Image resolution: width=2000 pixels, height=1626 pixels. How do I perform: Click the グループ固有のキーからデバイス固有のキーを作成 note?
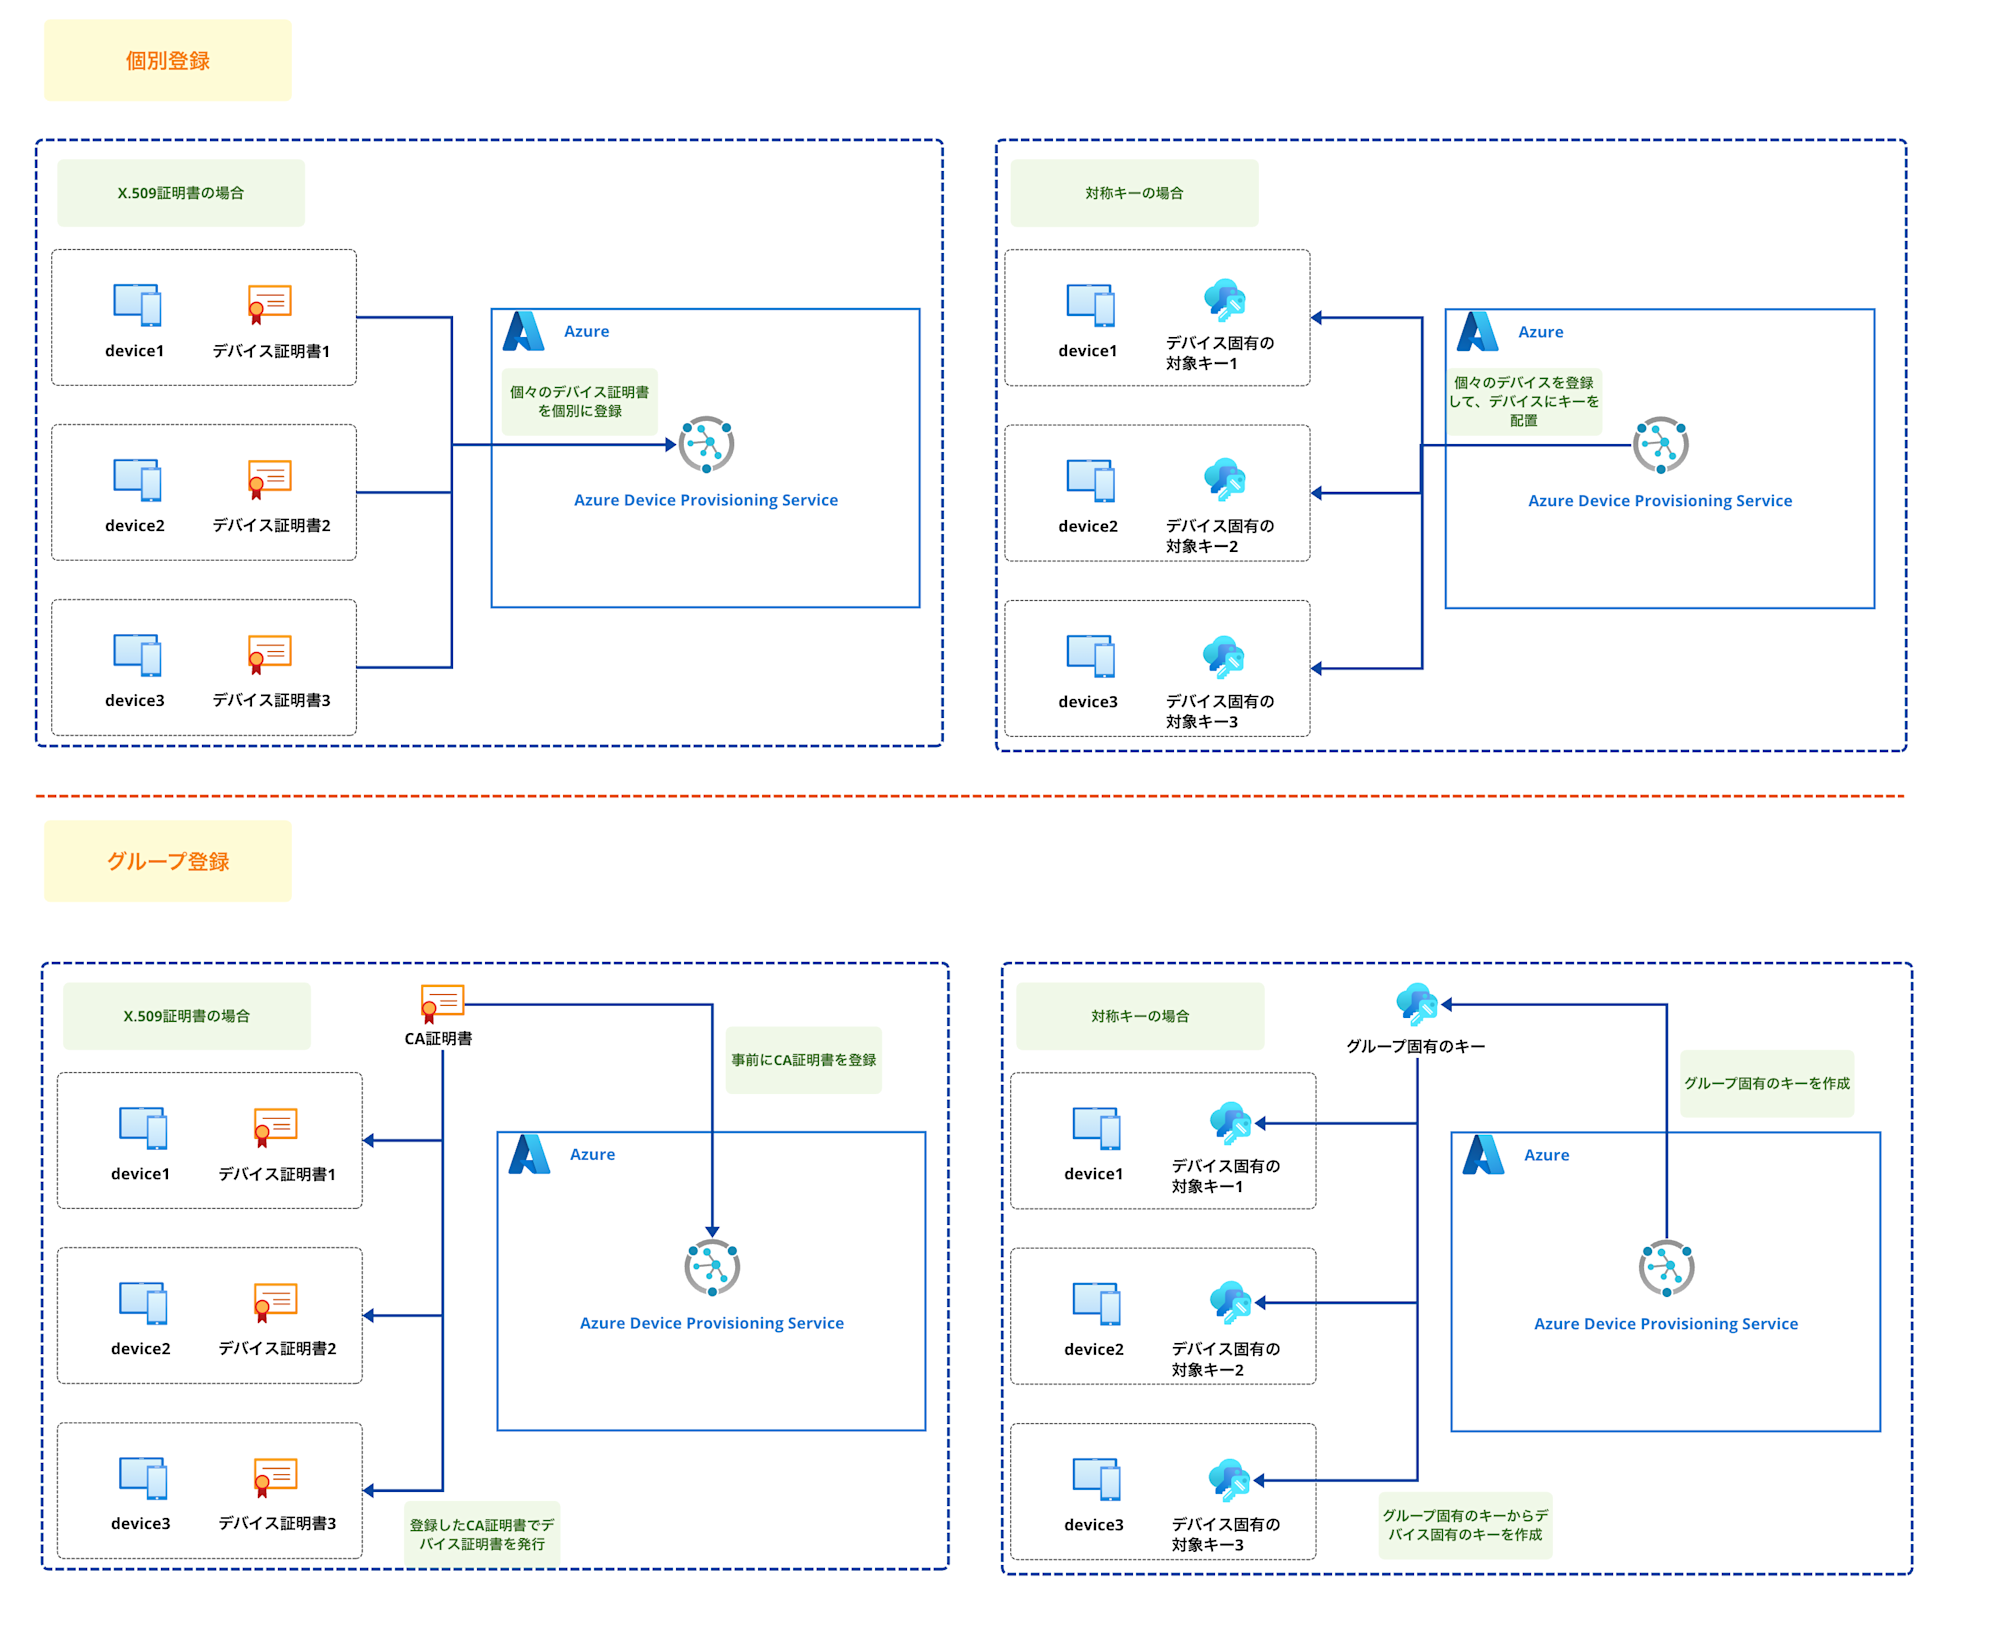pyautogui.click(x=1465, y=1525)
